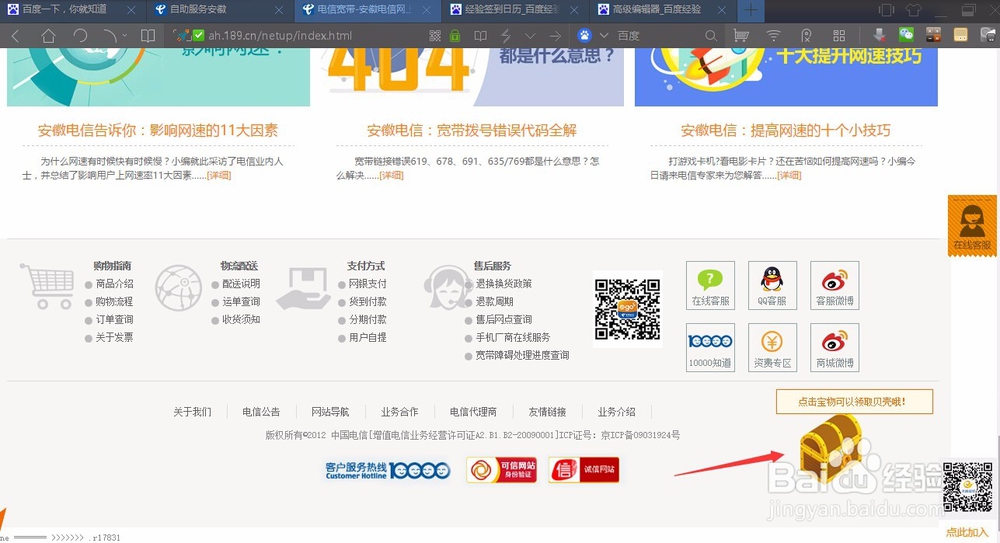This screenshot has height=543, width=1000.
Task: Open the 退换货政策 footer link
Action: pos(504,284)
